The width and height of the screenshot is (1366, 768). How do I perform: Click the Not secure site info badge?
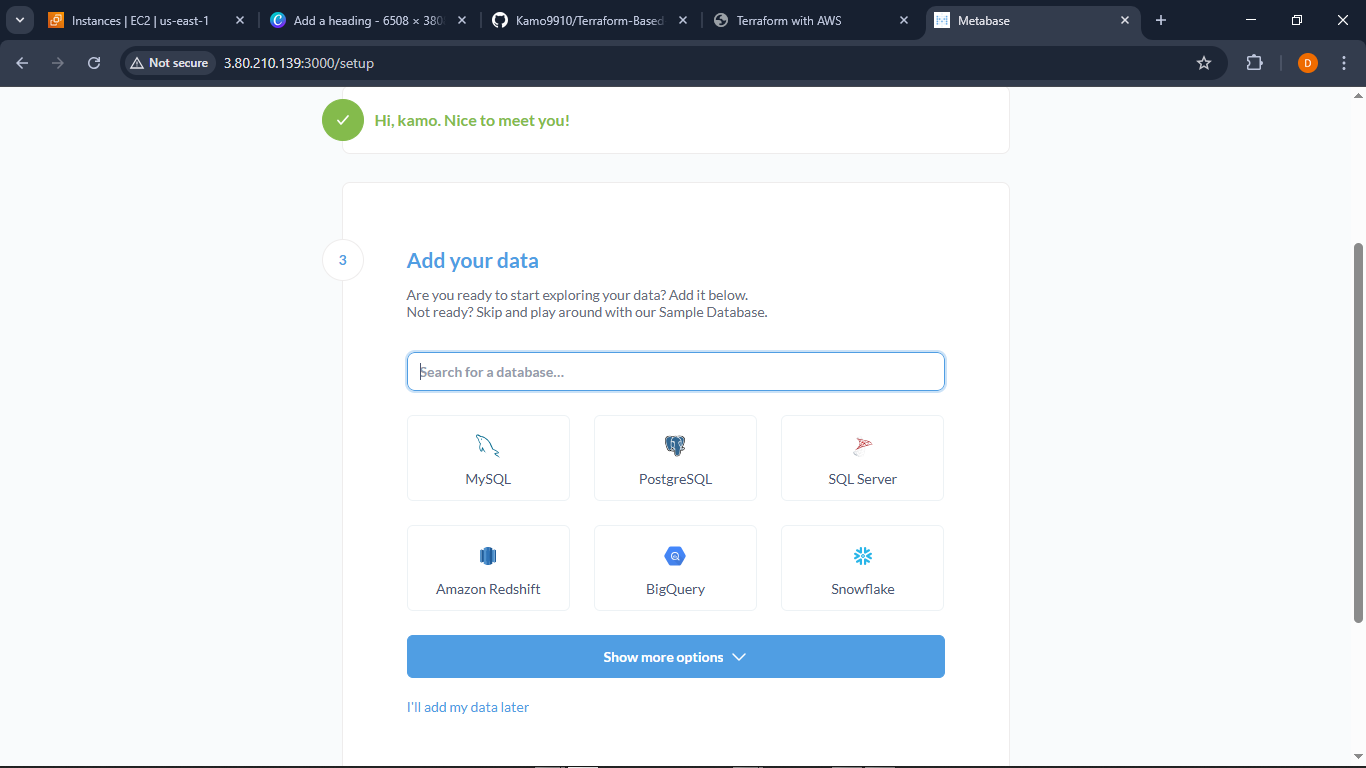point(168,63)
